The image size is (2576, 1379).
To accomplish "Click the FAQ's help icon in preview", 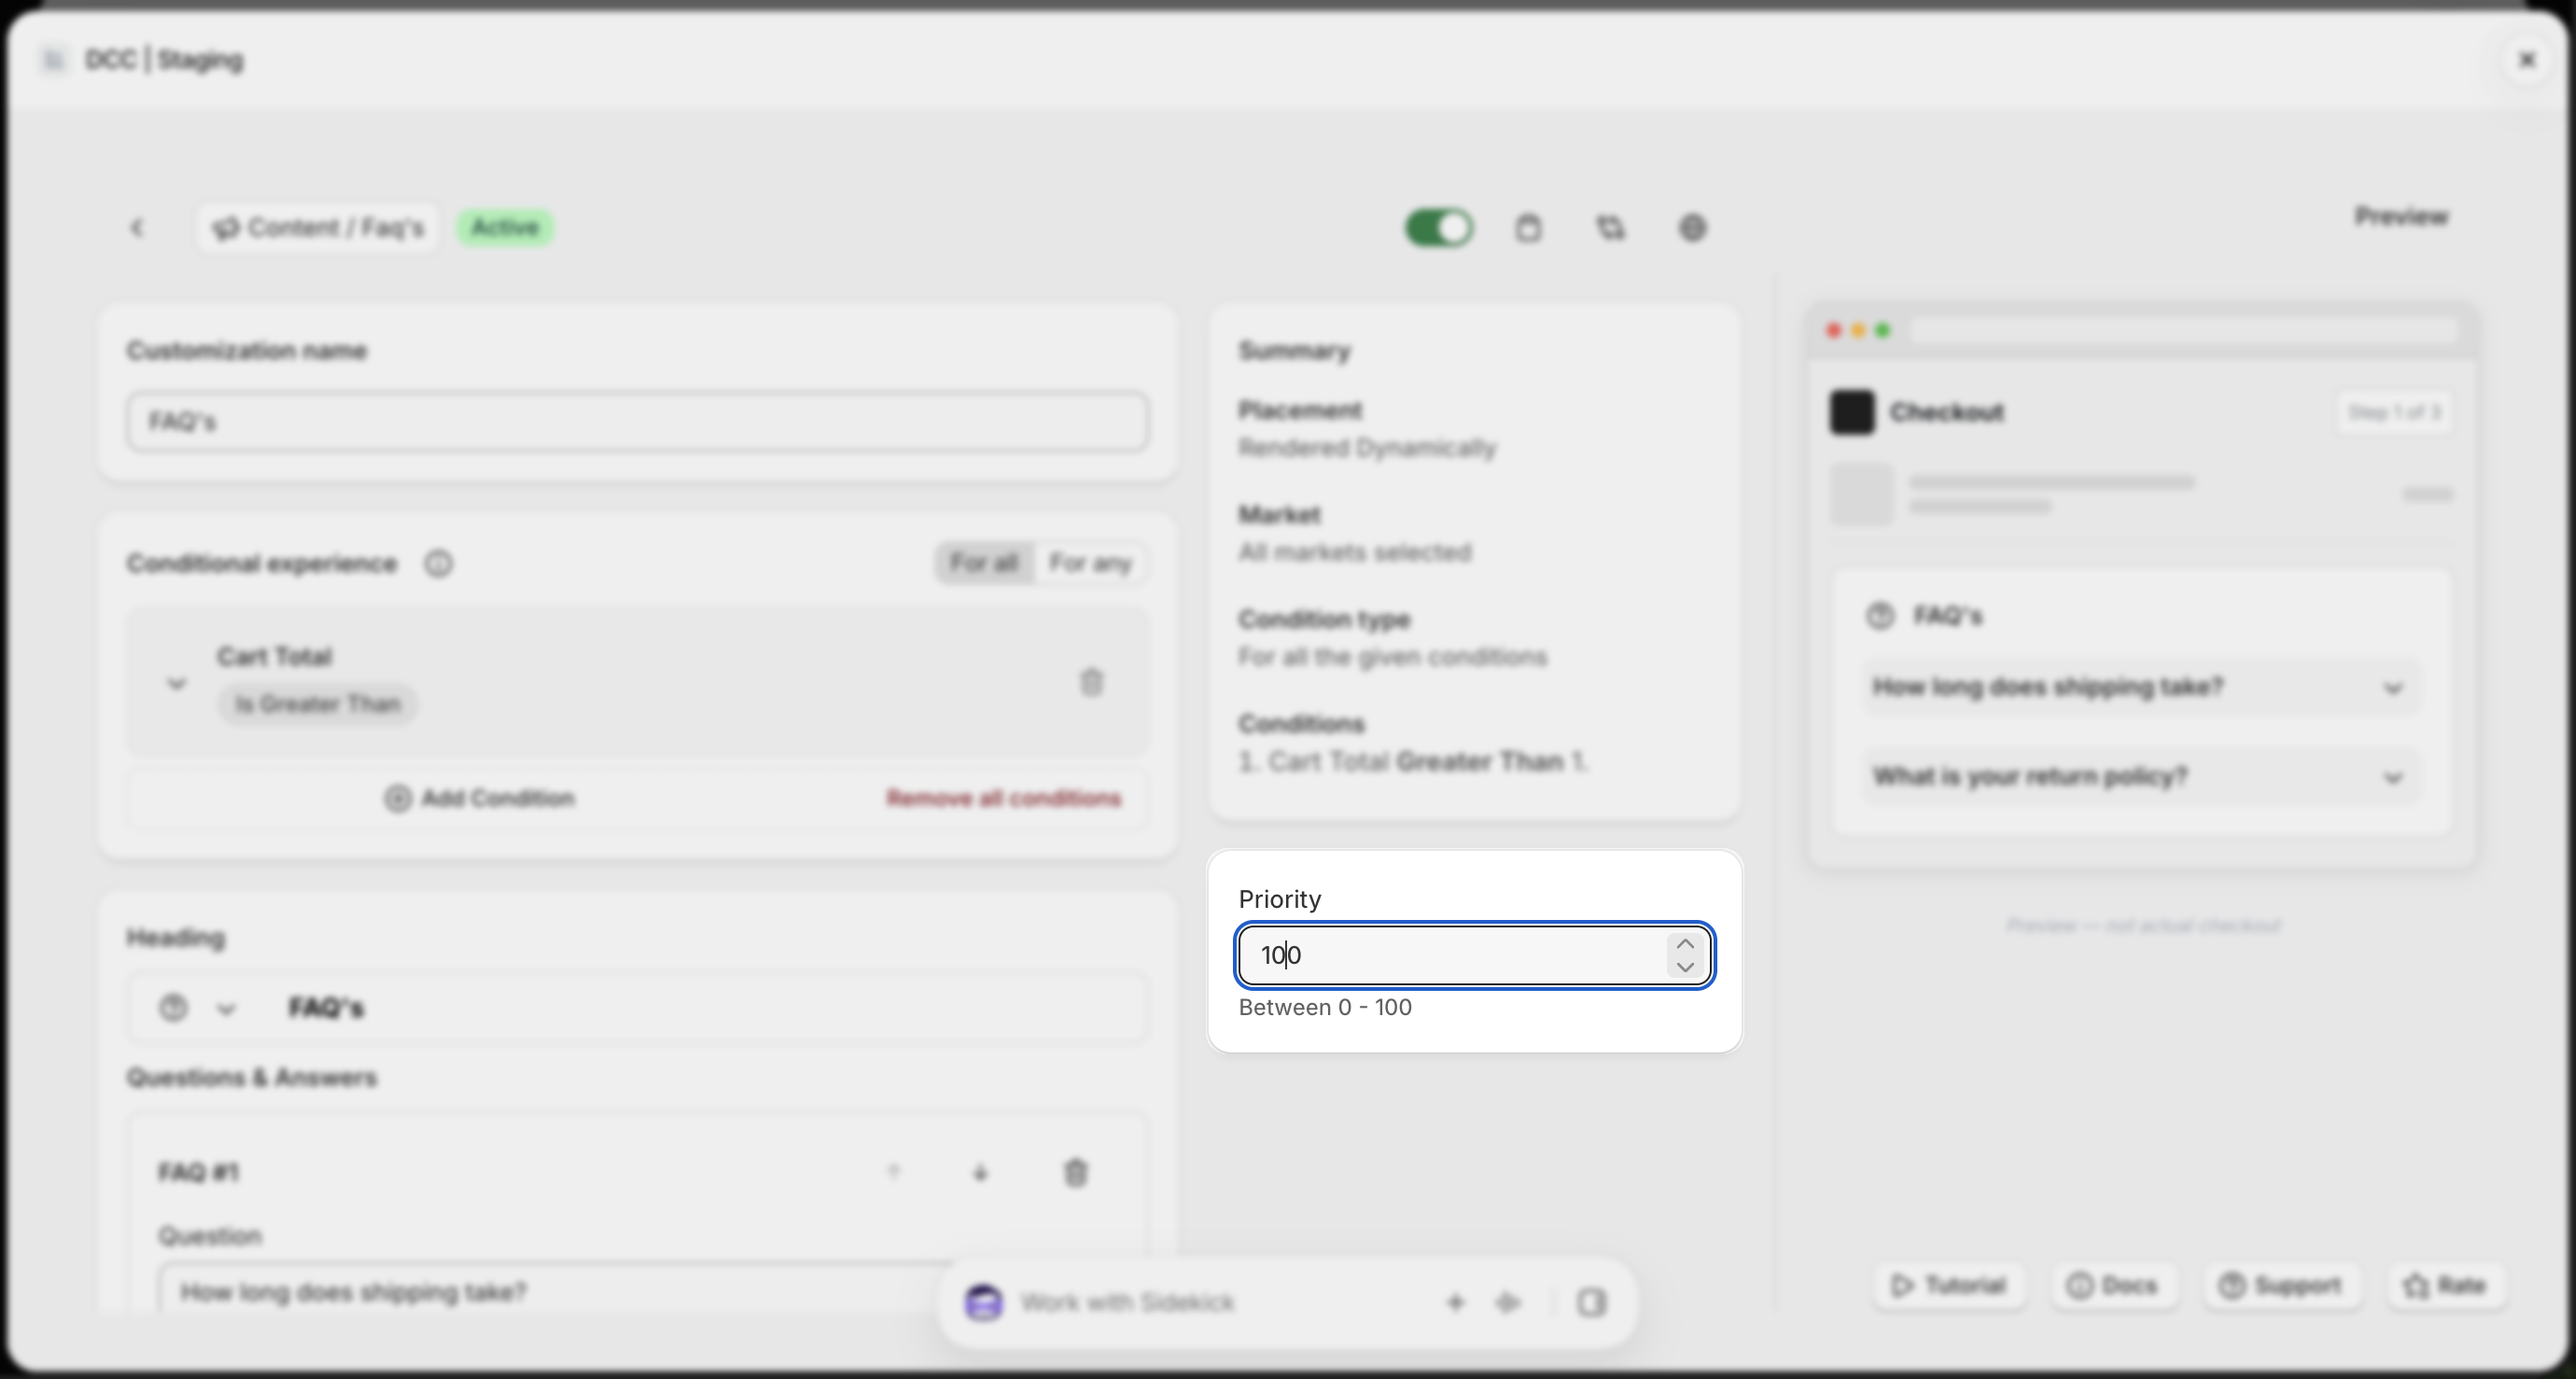I will coord(1880,616).
